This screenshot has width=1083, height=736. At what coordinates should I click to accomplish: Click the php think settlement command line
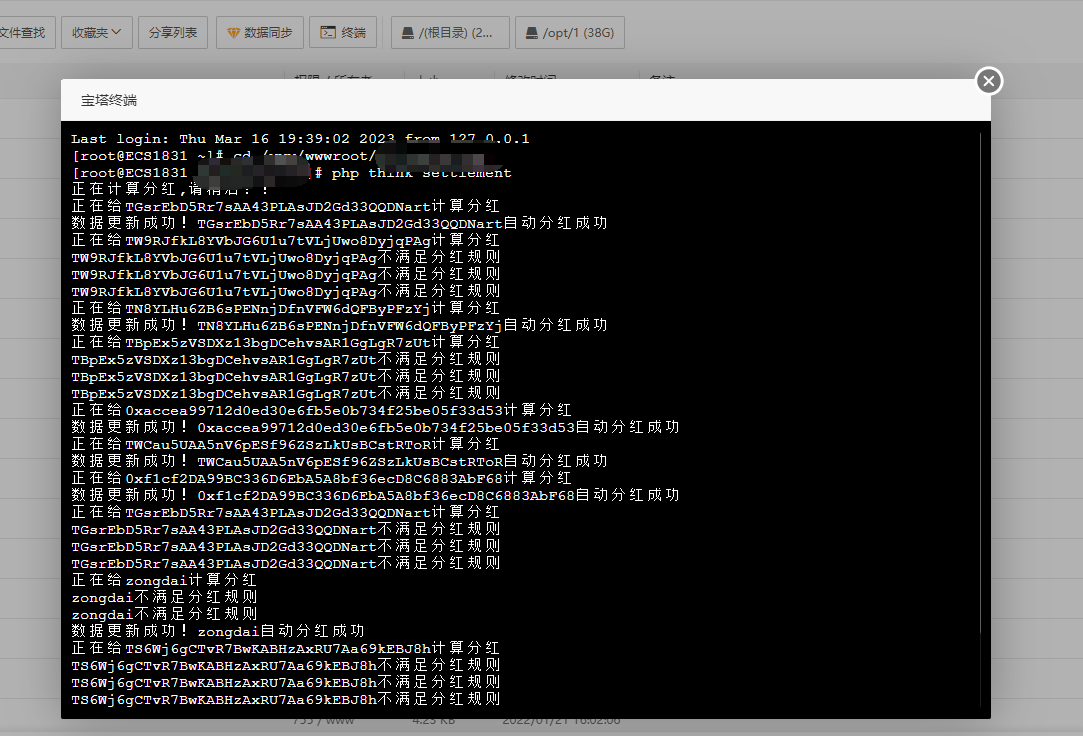pyautogui.click(x=292, y=173)
